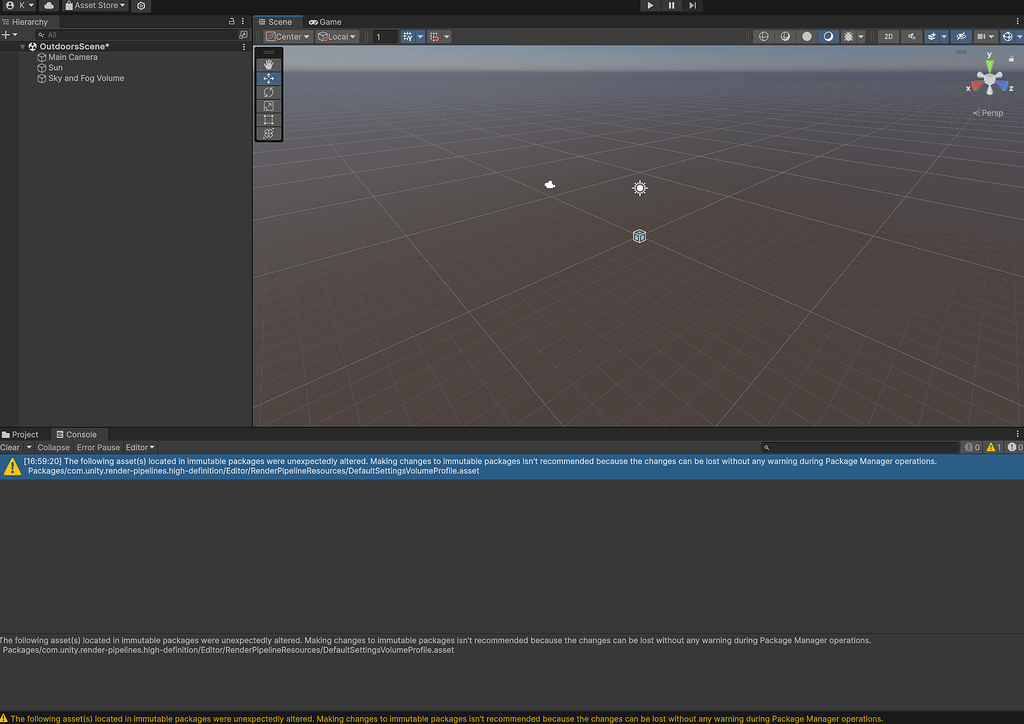Switch to the Game tab
The width and height of the screenshot is (1024, 724).
point(325,20)
